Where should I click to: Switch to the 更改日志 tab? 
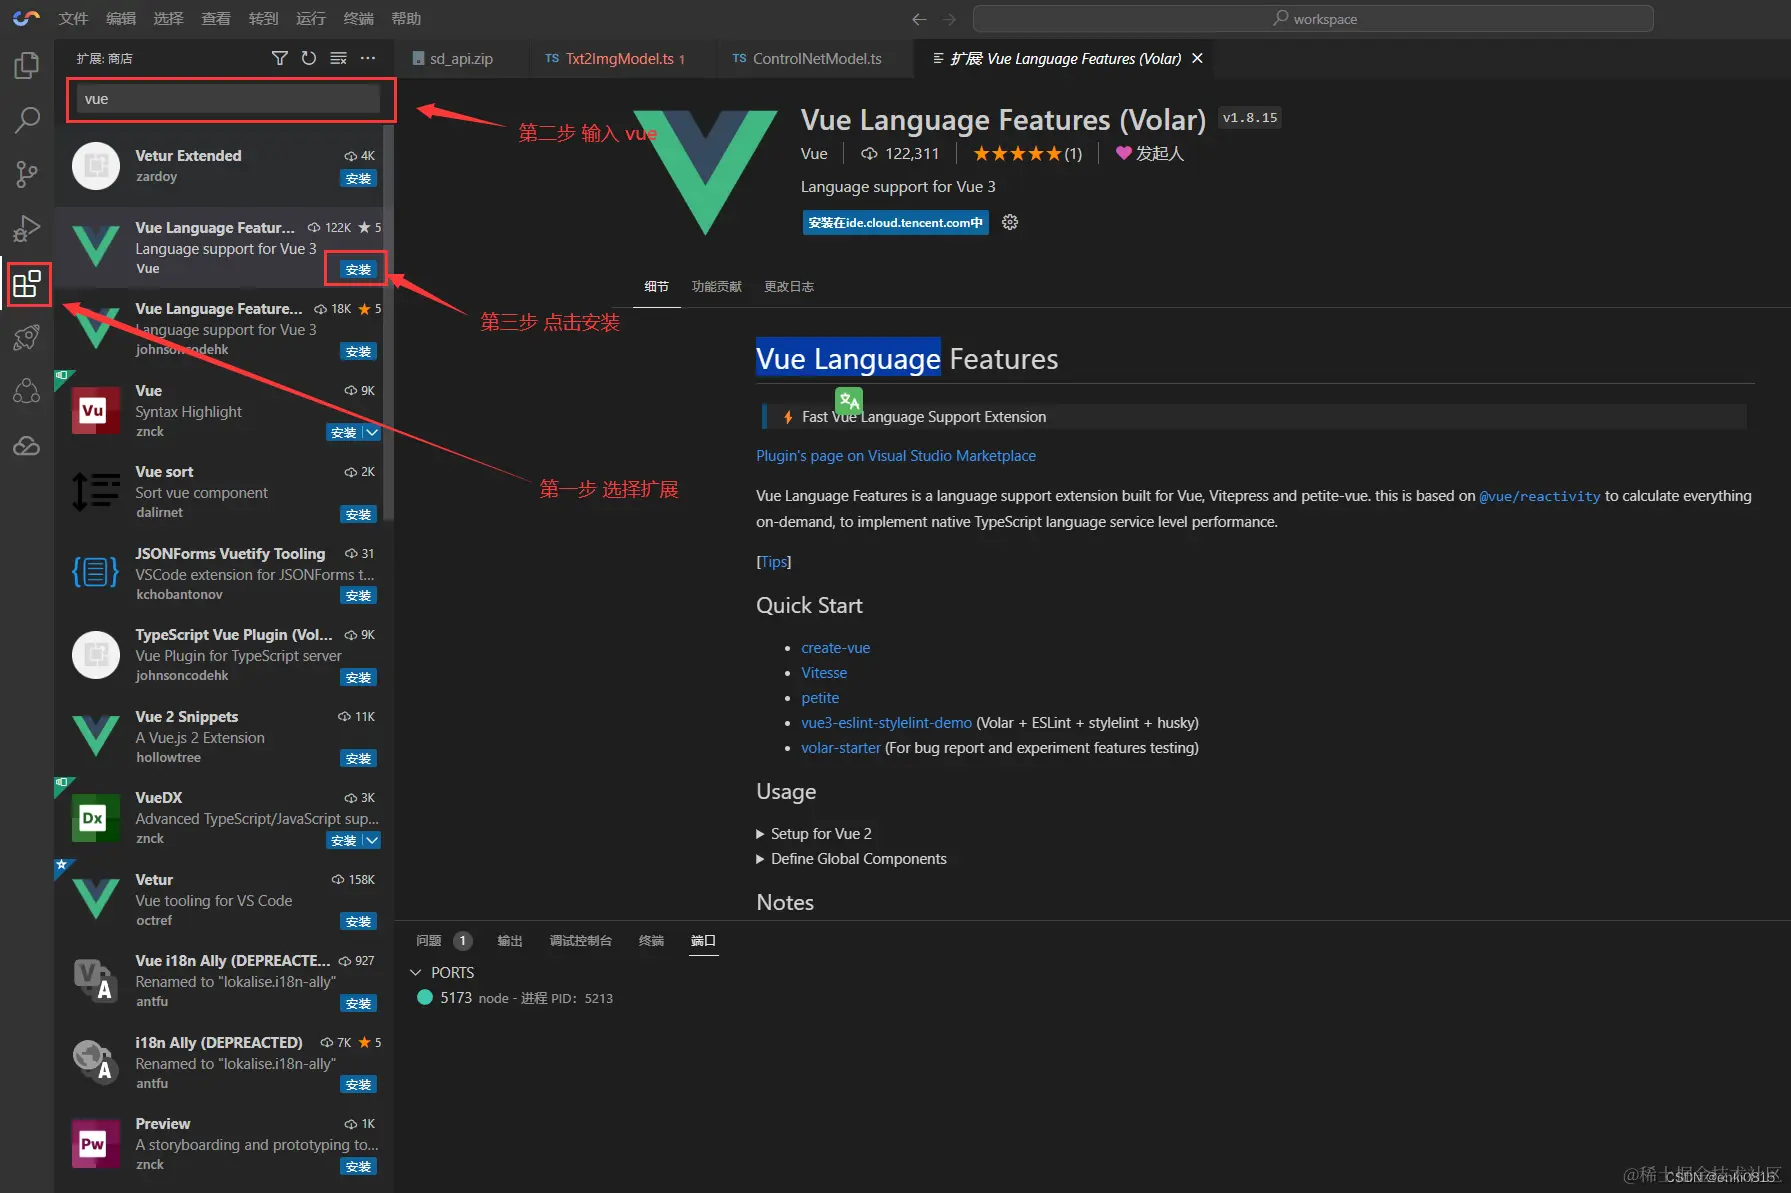click(x=789, y=286)
